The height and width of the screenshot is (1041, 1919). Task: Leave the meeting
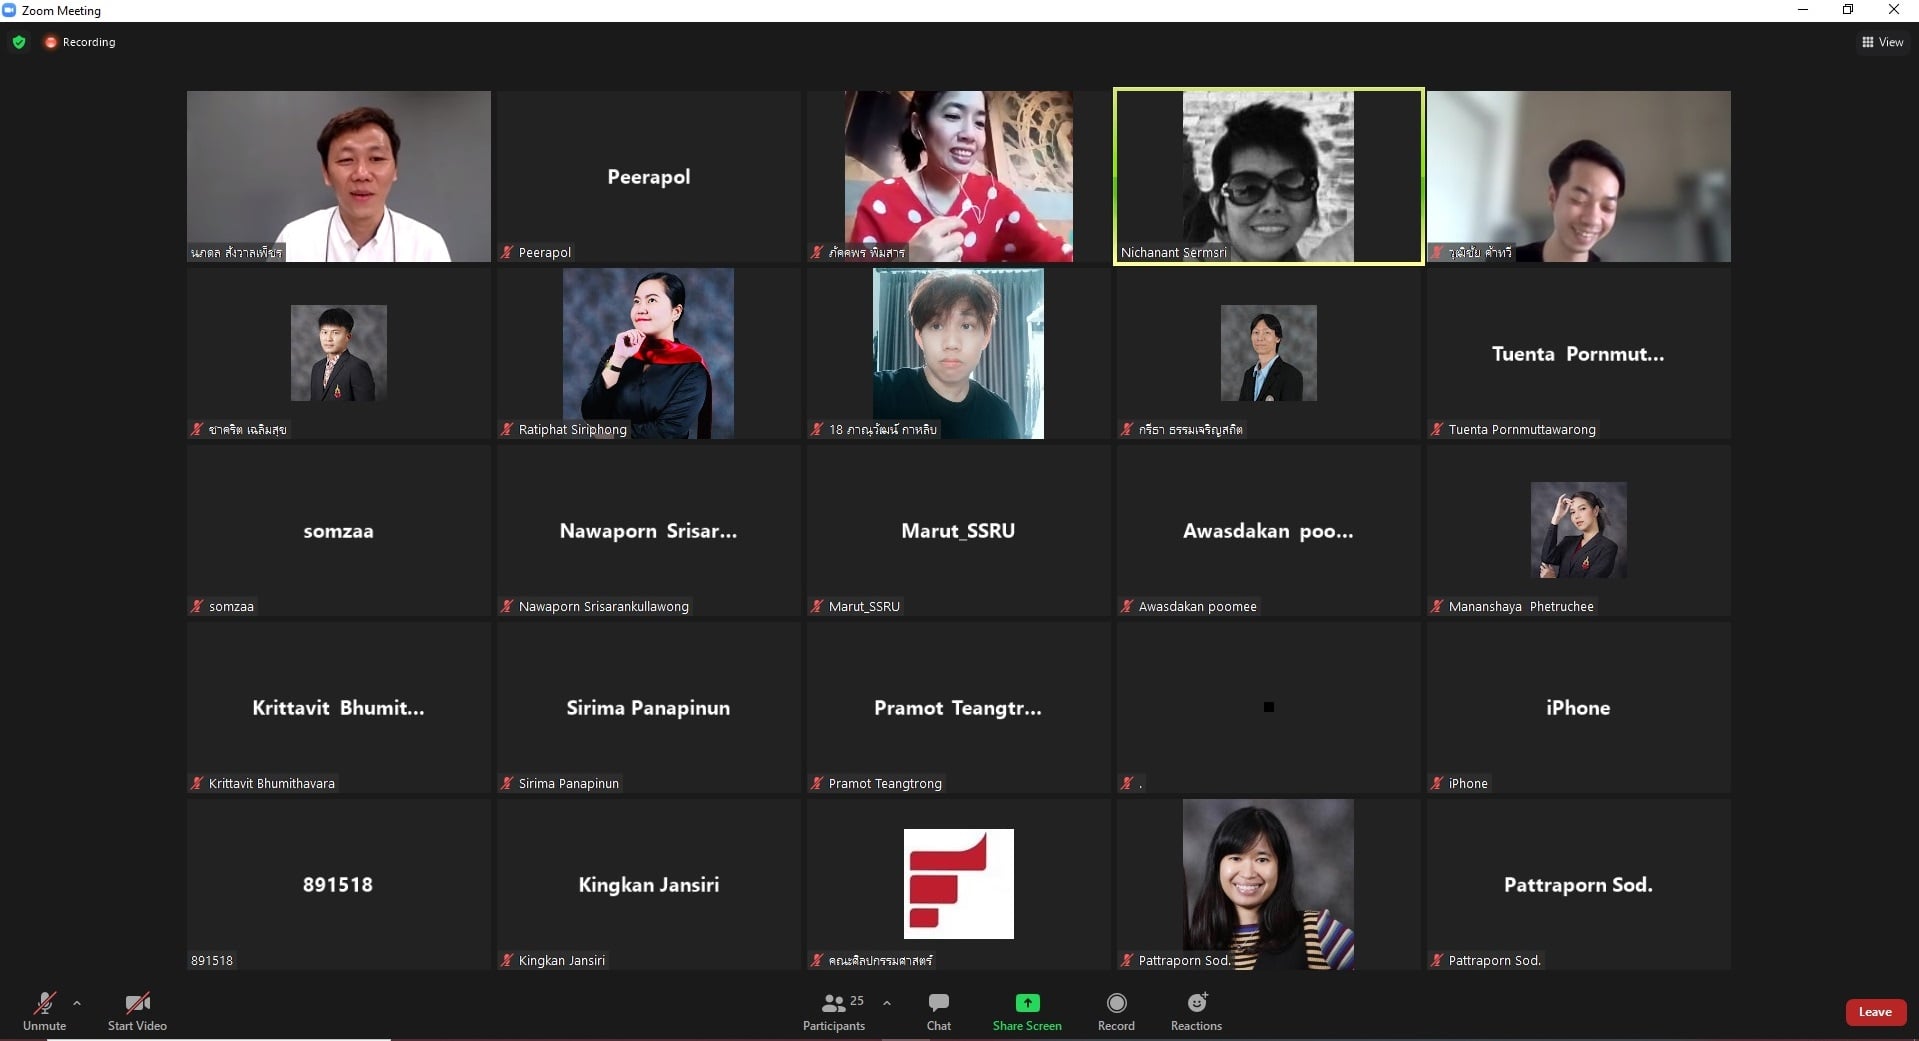coord(1874,1012)
